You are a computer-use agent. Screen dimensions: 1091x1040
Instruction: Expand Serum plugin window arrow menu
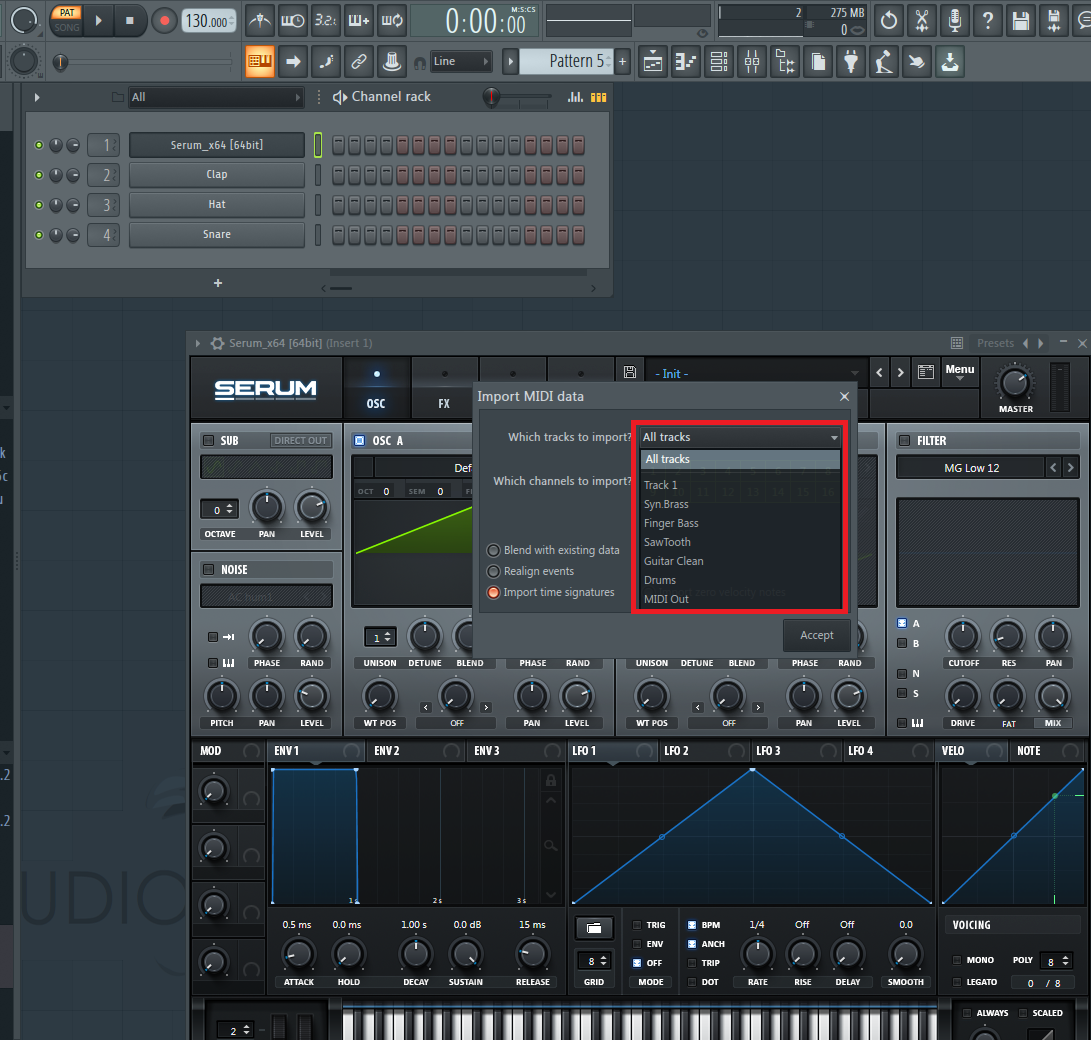198,343
